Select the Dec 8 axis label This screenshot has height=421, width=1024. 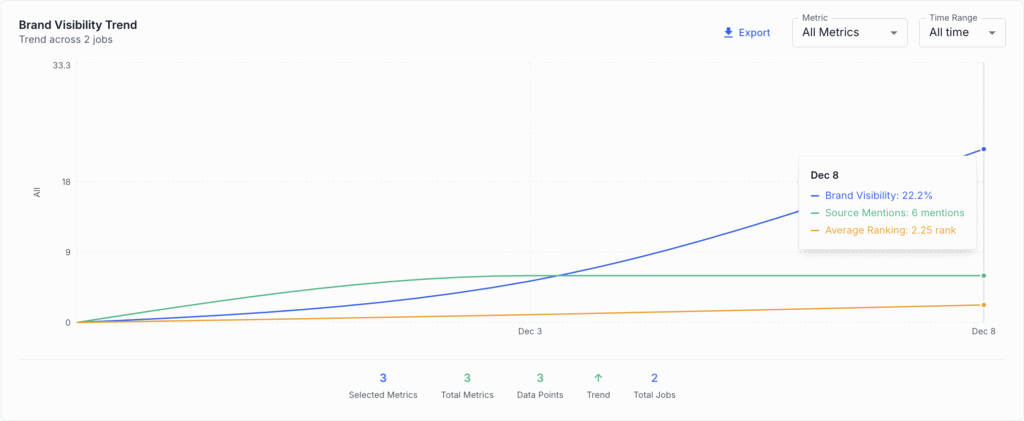[x=983, y=331]
